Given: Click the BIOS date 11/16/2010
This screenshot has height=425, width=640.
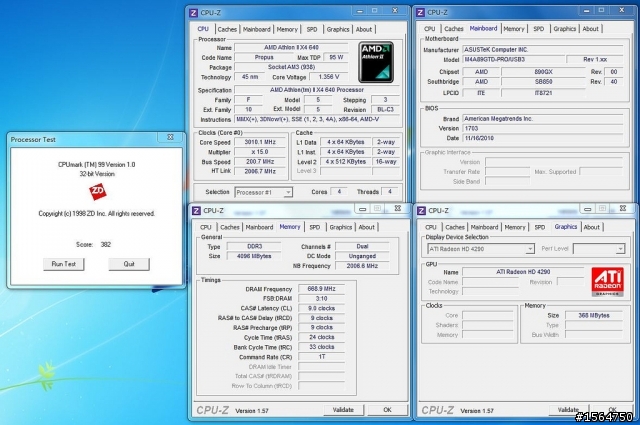Looking at the screenshot, I should click(543, 138).
